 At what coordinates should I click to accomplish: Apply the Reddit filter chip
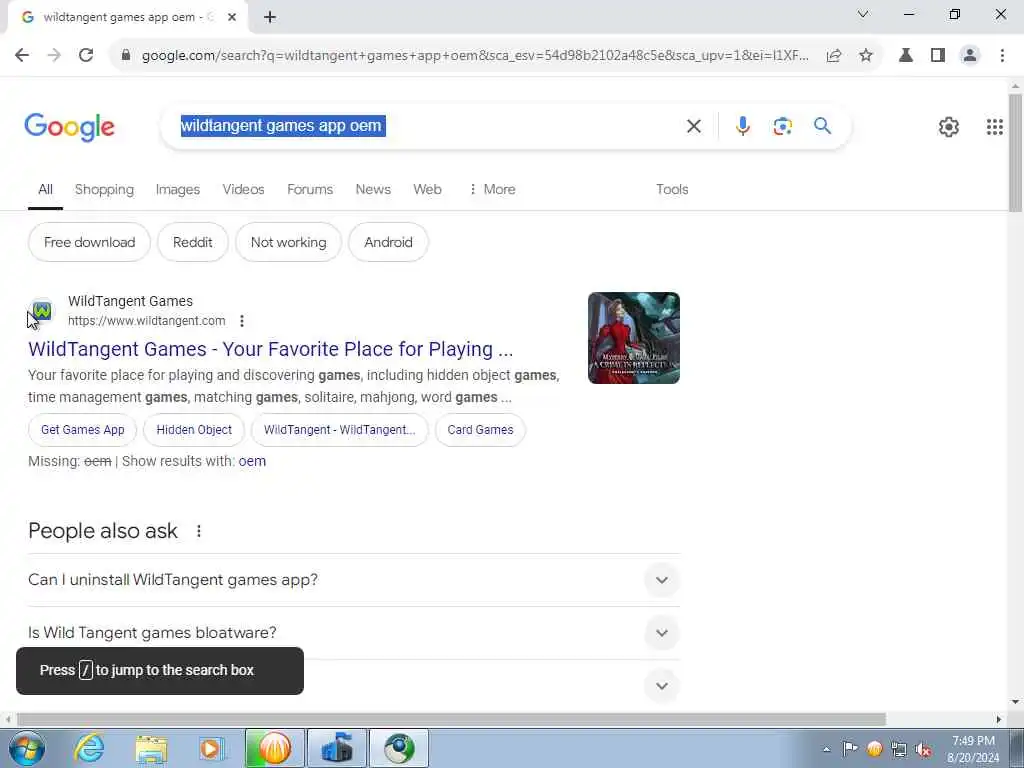tap(193, 242)
